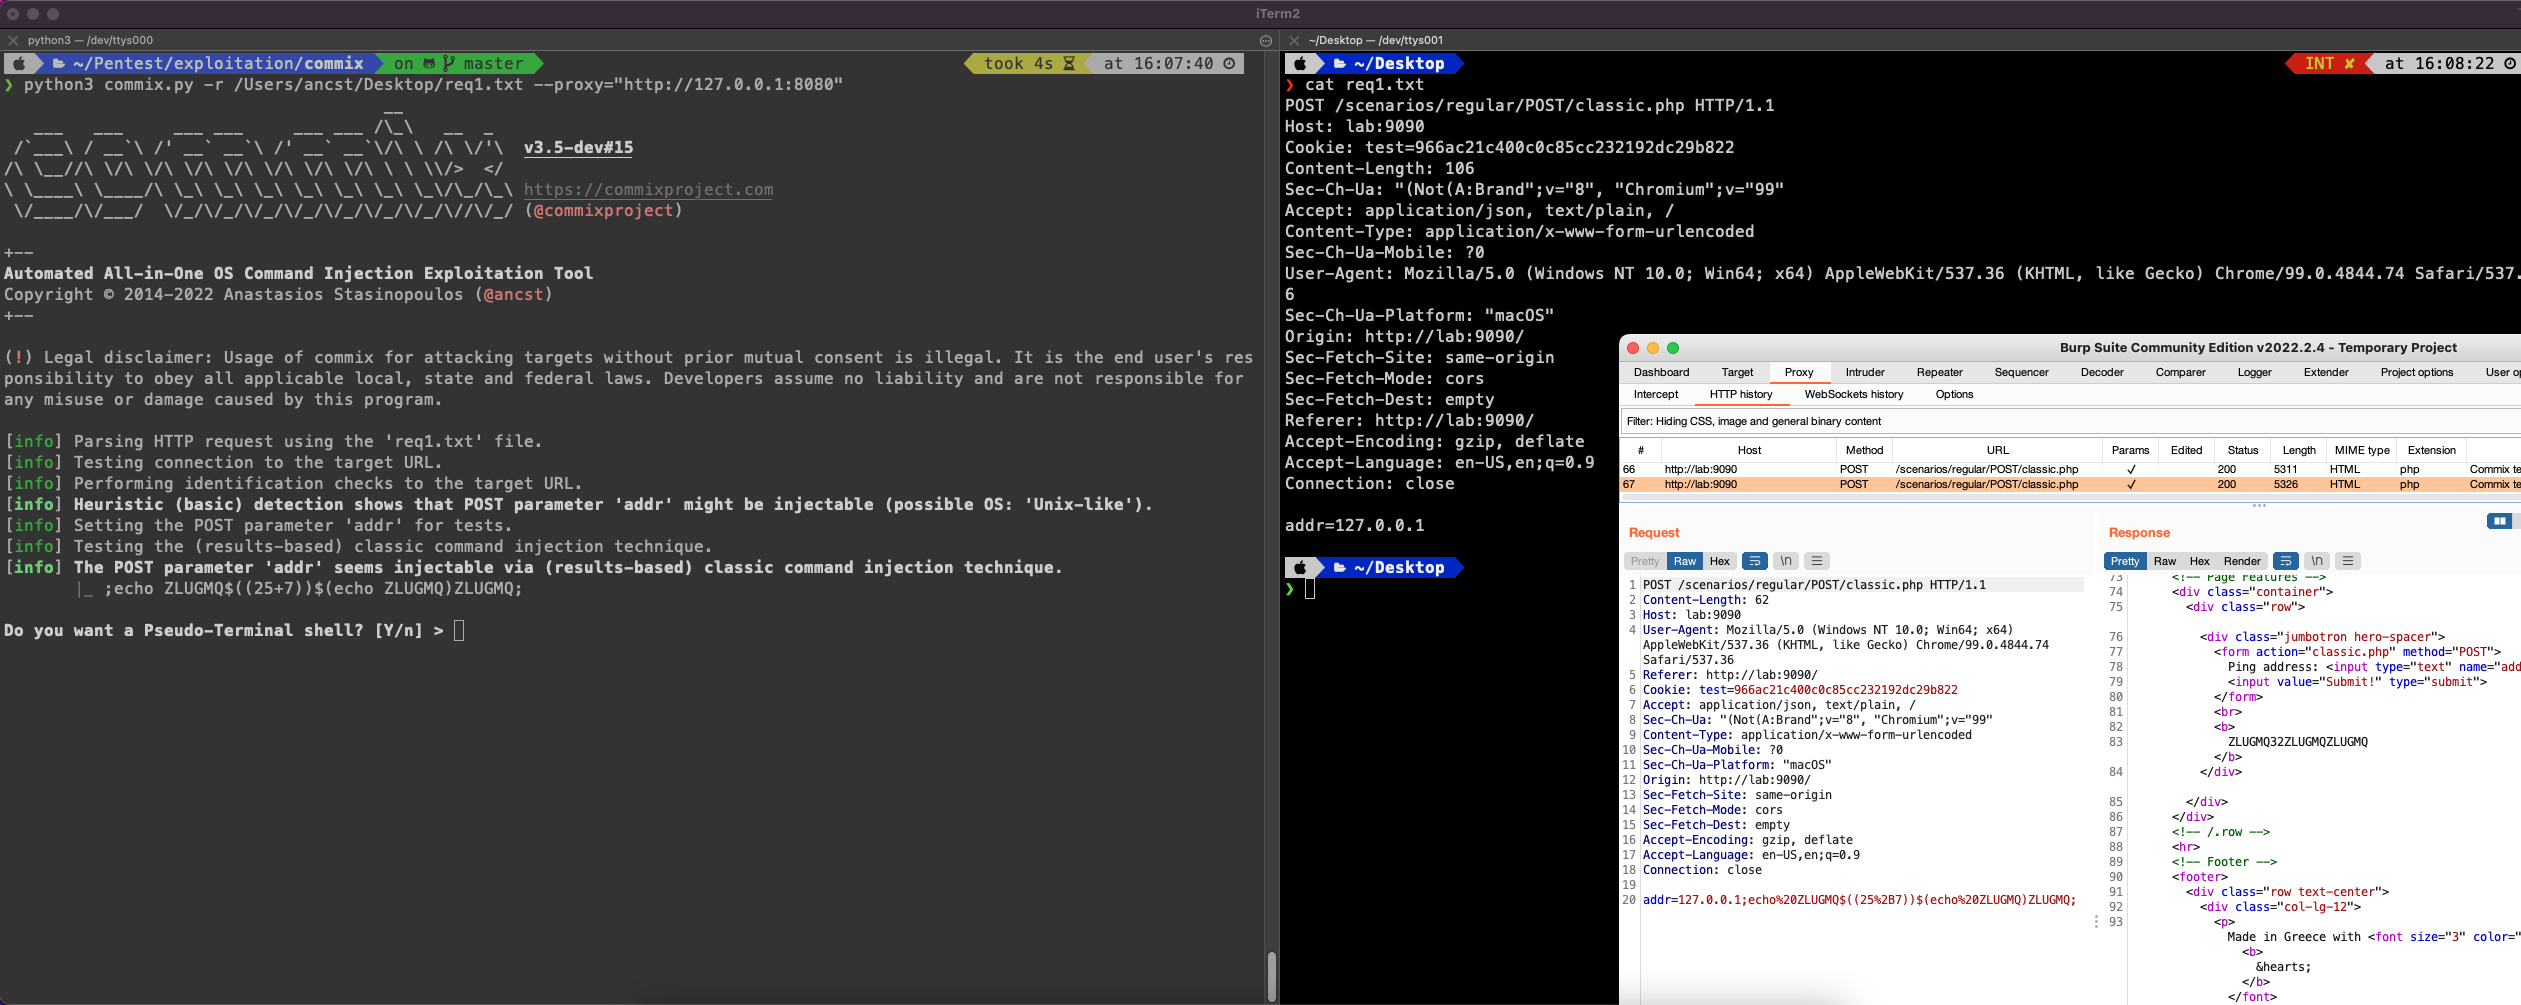2521x1005 pixels.
Task: Click the scrollbar of the left terminal pane
Action: pos(1271,975)
